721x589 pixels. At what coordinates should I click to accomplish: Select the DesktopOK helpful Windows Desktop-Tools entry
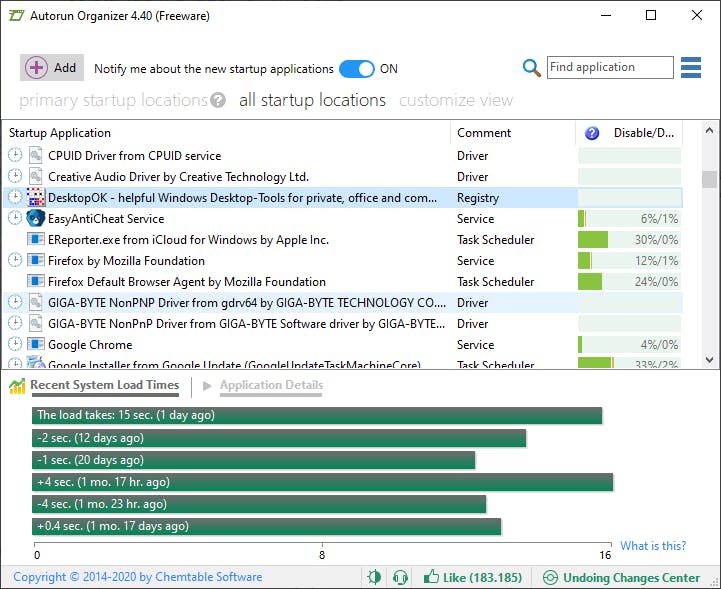pos(343,198)
